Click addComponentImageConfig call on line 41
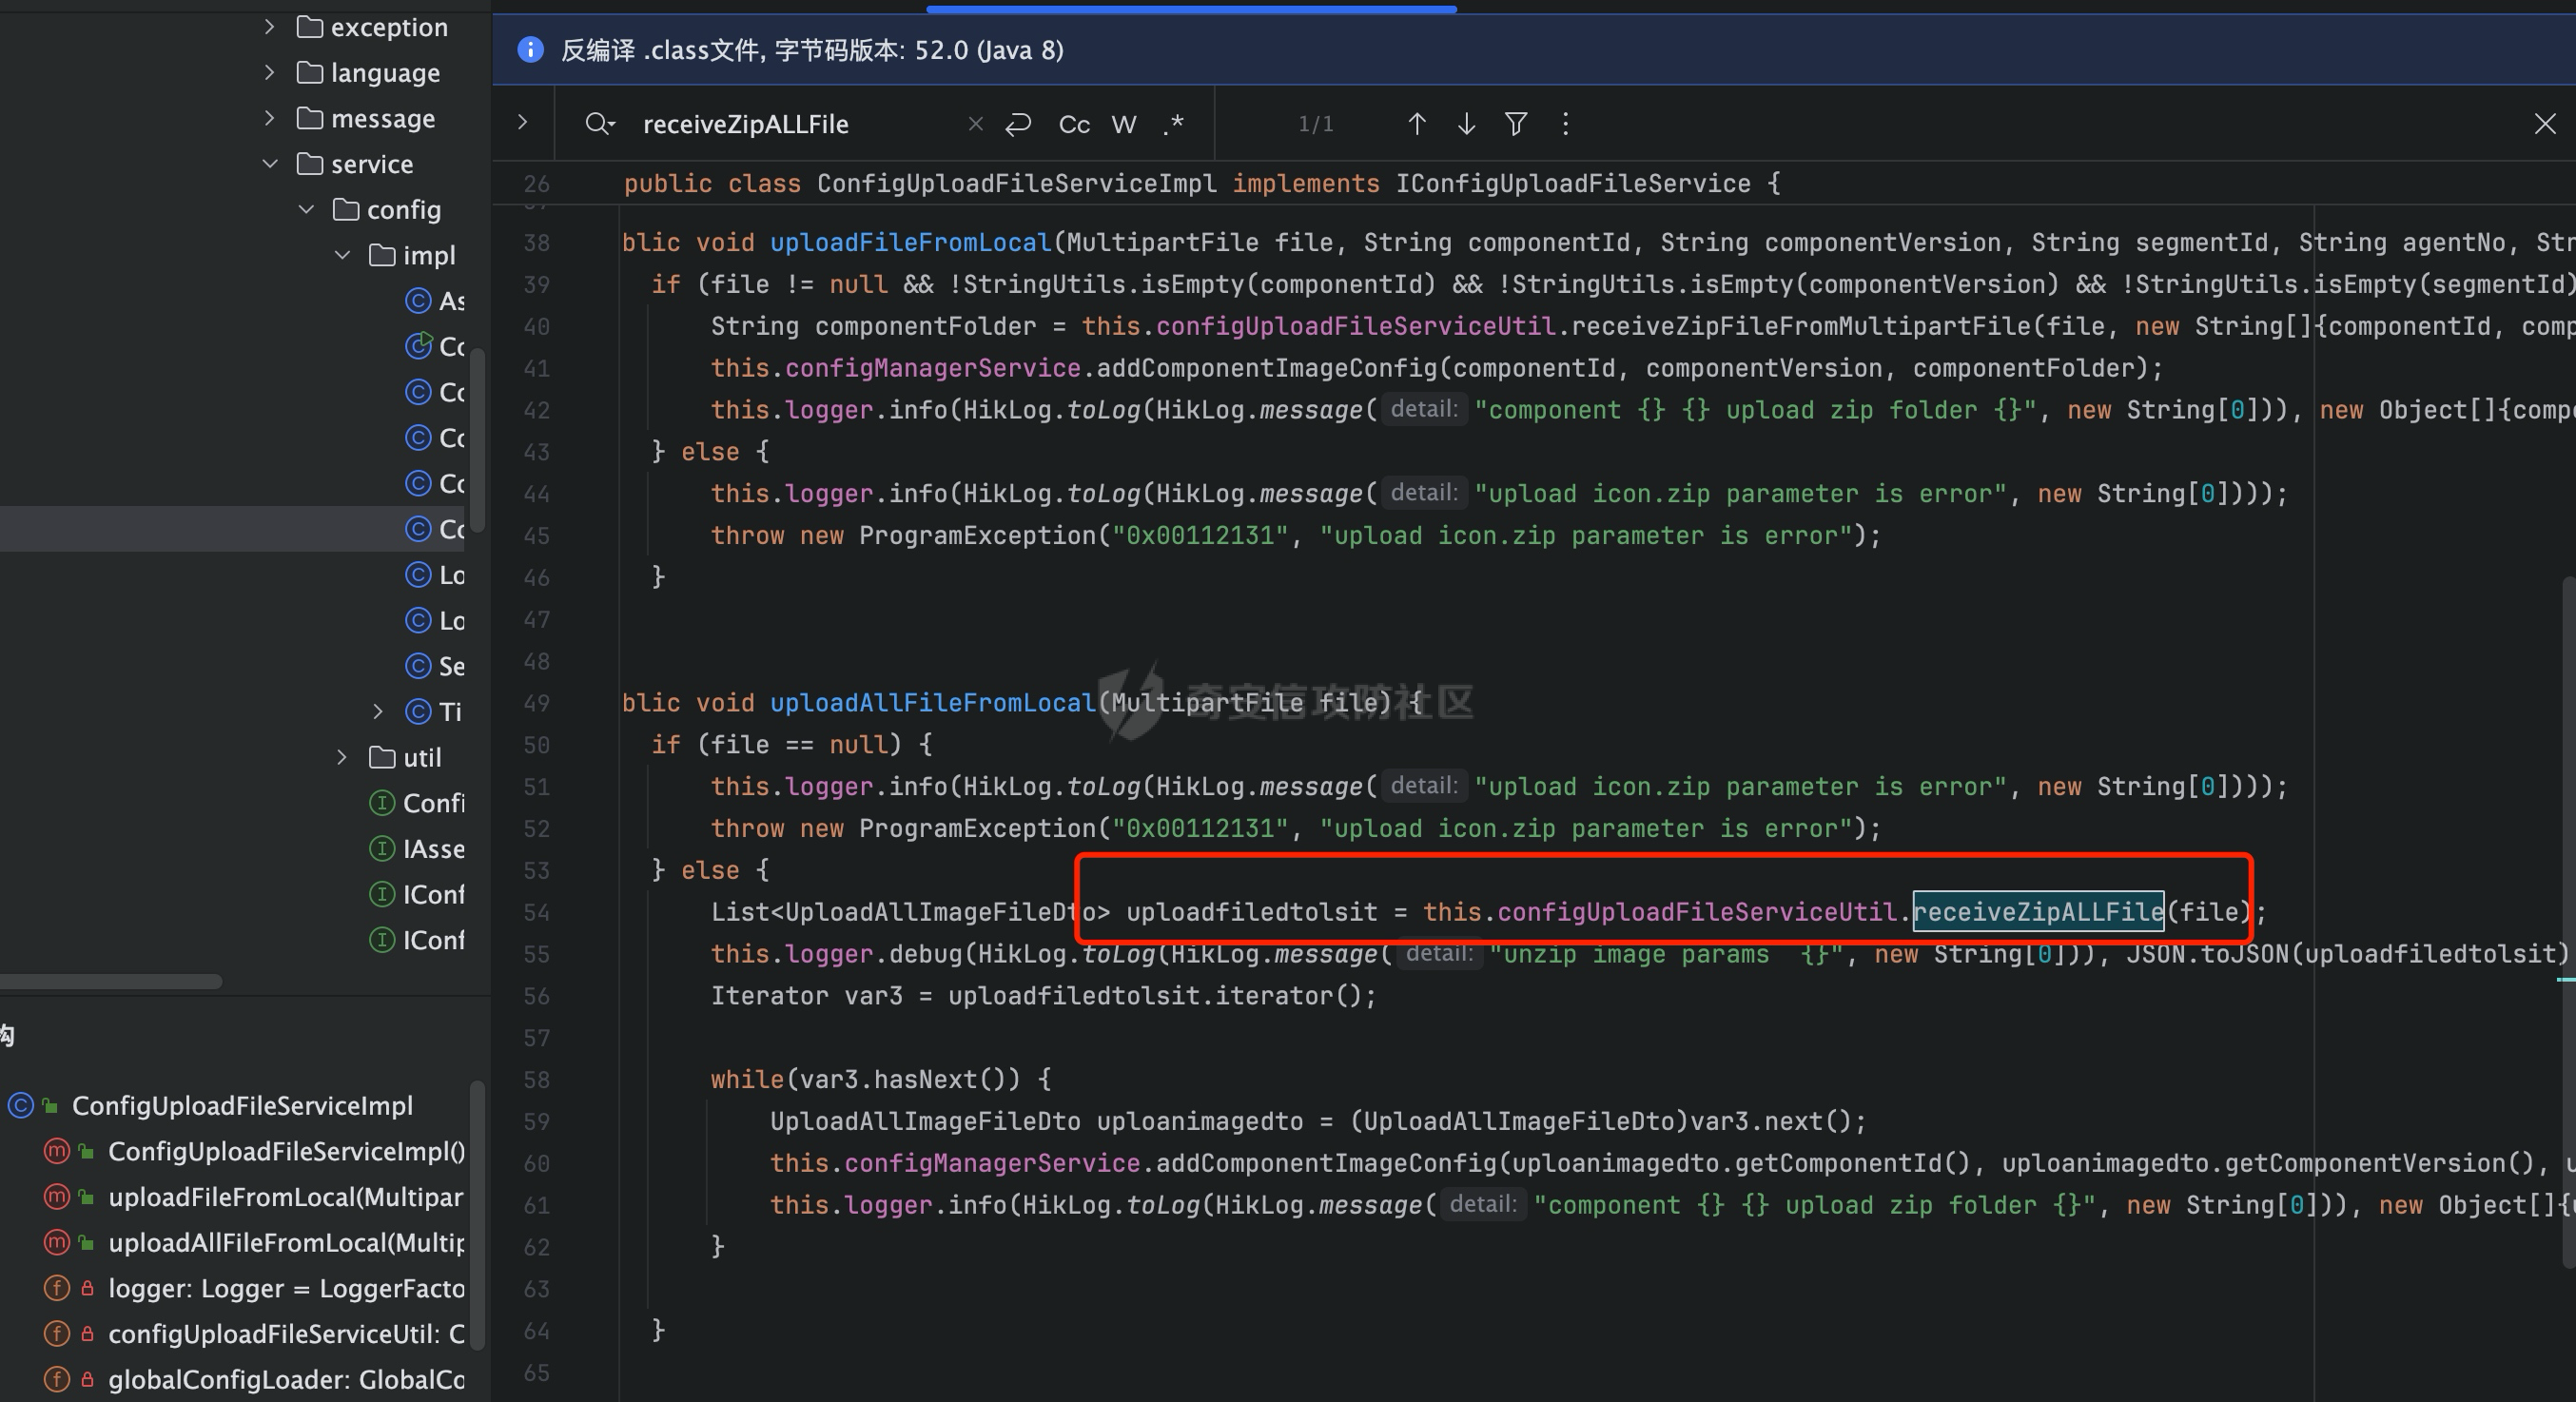2576x1402 pixels. pyautogui.click(x=1267, y=369)
